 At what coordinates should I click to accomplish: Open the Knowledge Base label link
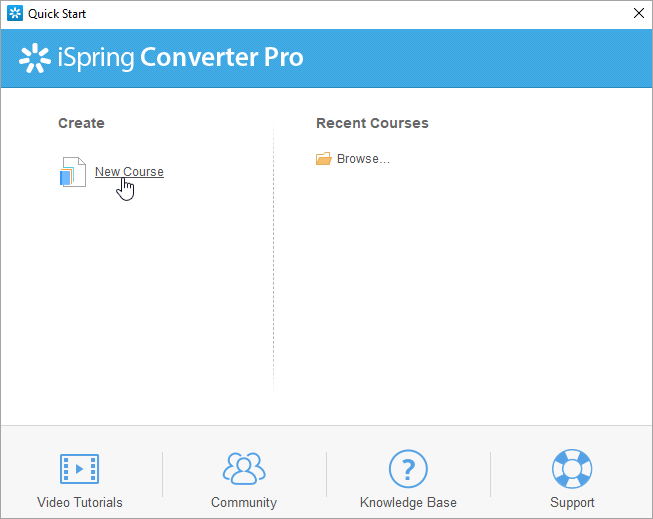tap(408, 502)
